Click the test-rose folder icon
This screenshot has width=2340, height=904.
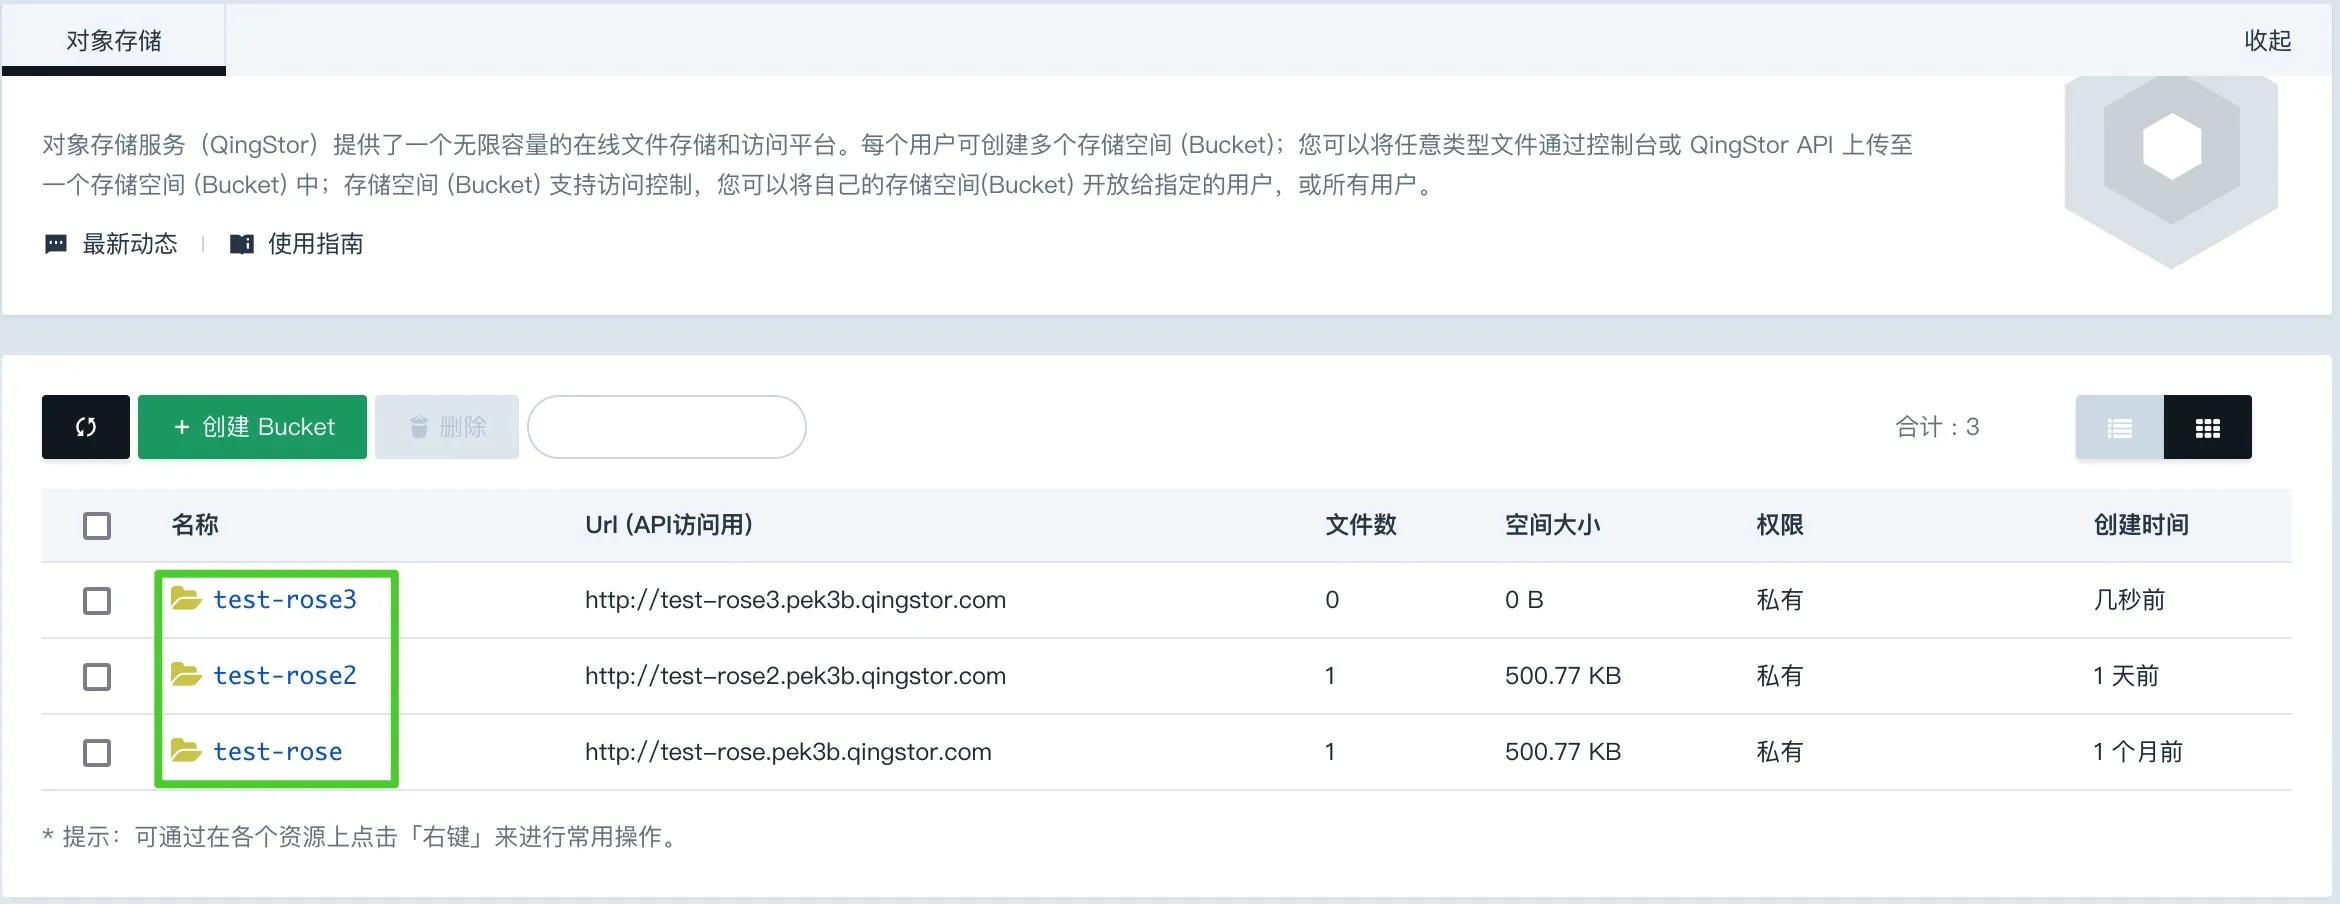pyautogui.click(x=186, y=751)
